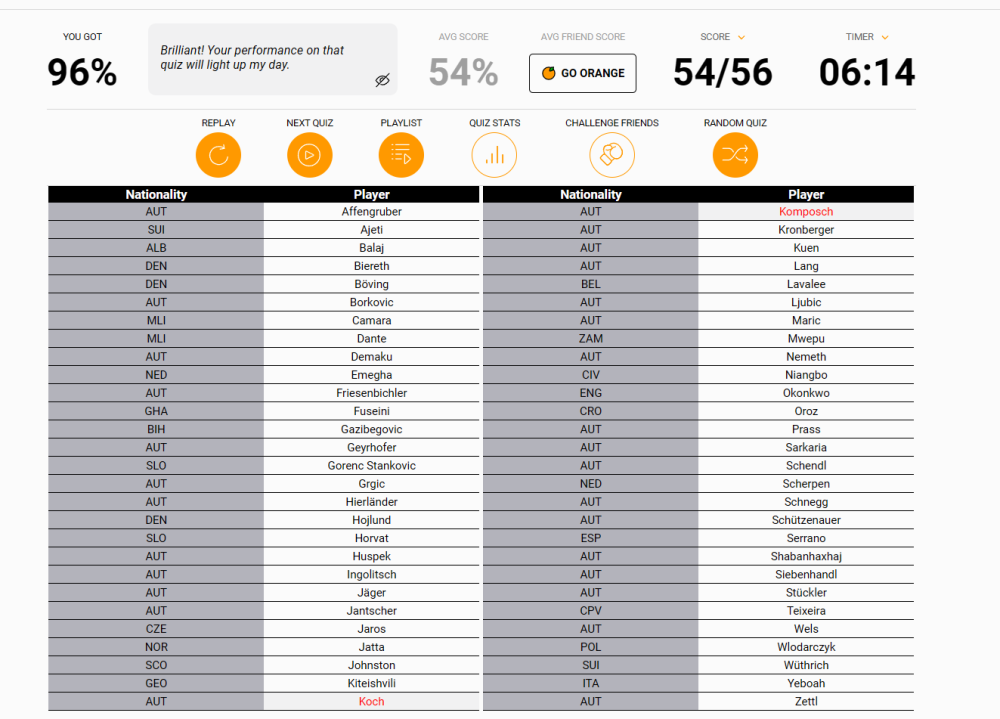Viewport: 1000px width, 719px height.
Task: Click the Random Quiz shuffle icon
Action: click(x=735, y=155)
